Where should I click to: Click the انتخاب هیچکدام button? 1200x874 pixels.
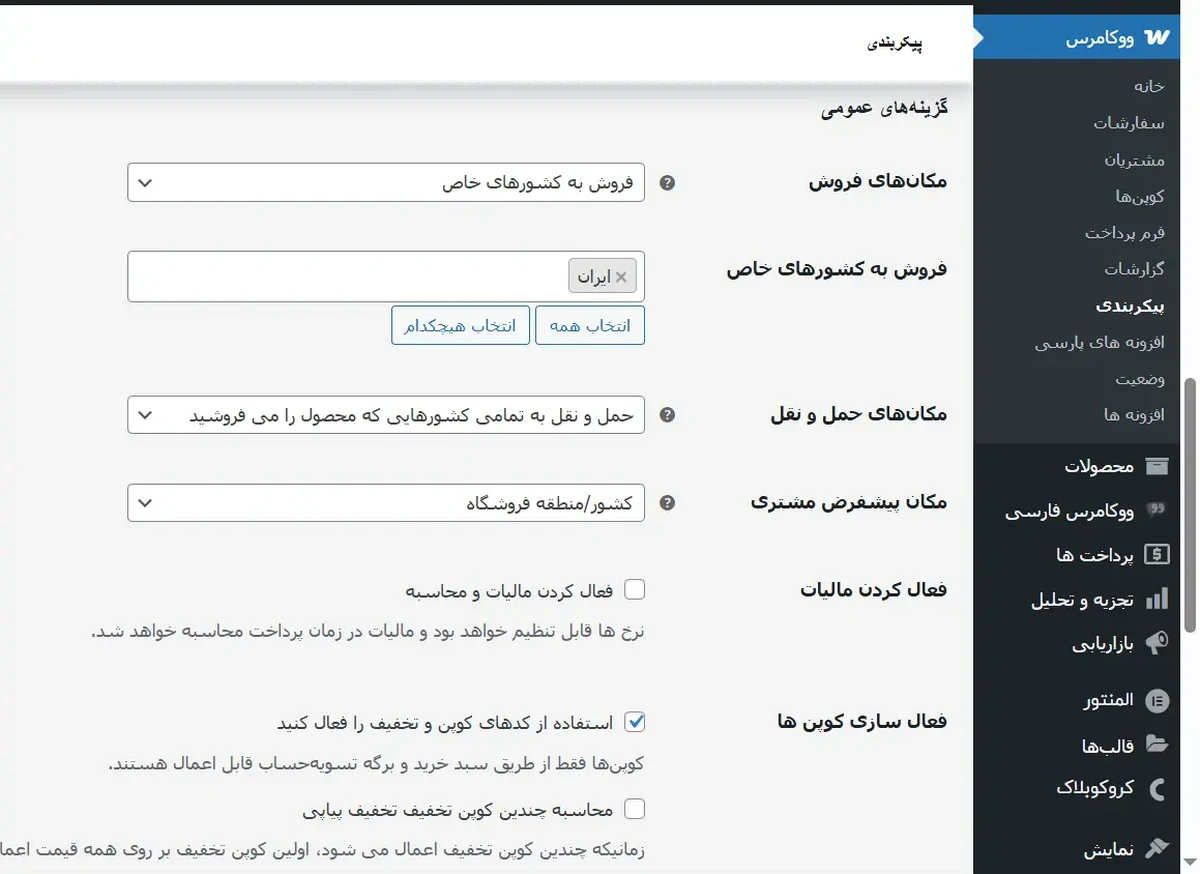click(460, 326)
